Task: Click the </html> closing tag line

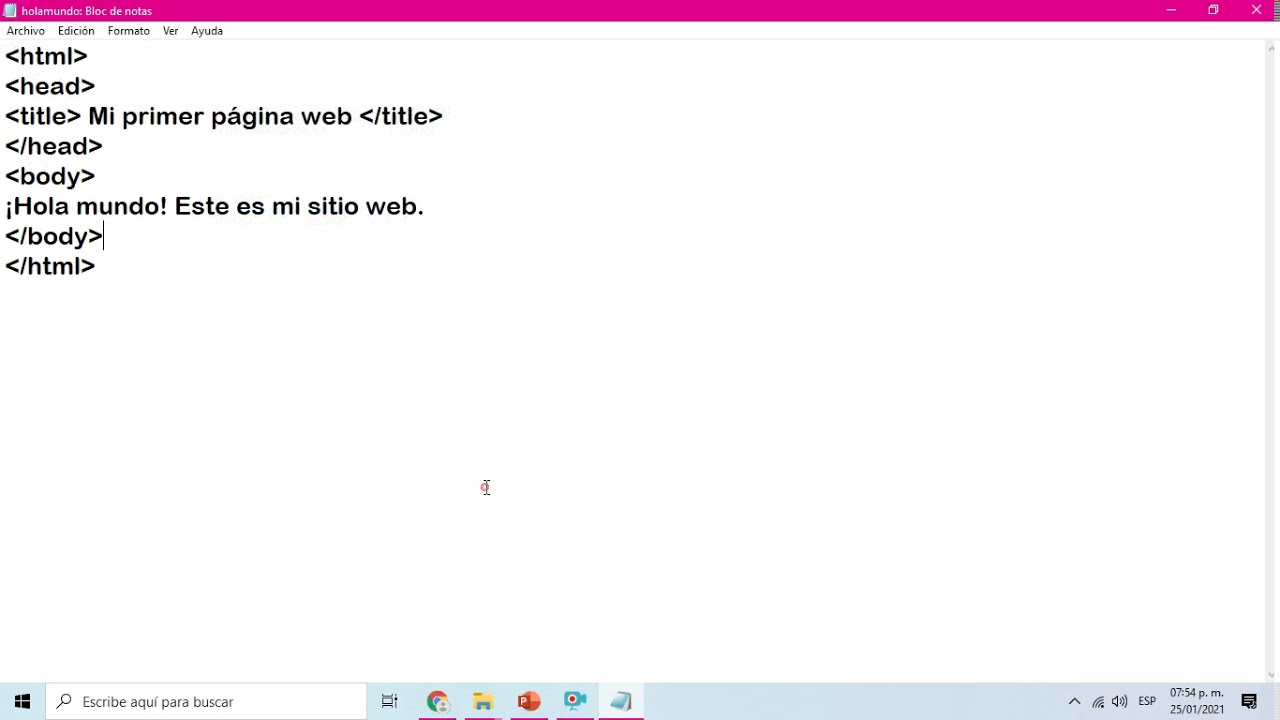Action: click(50, 266)
